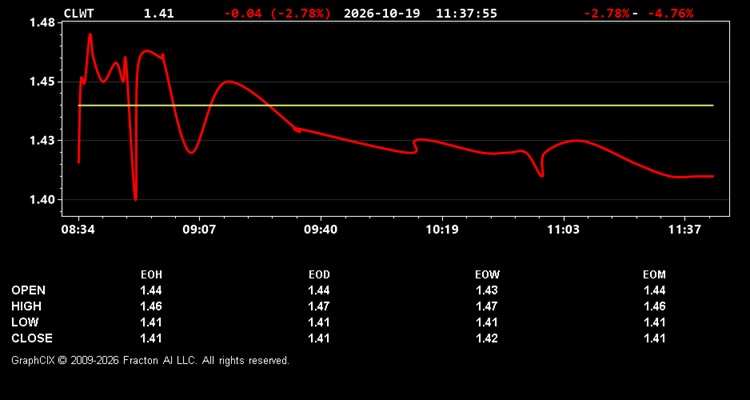This screenshot has width=750, height=400.
Task: Click the EOD column header
Action: click(319, 275)
